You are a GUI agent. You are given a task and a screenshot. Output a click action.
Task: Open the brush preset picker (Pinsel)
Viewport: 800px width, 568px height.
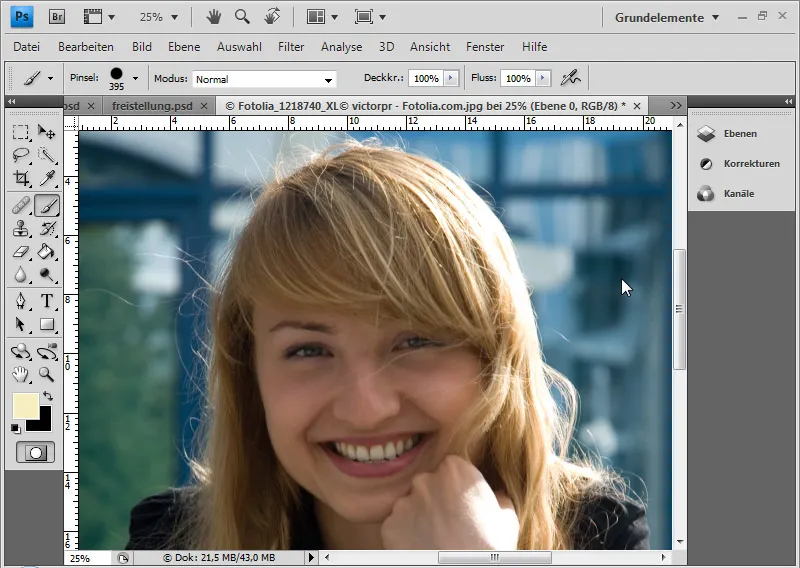click(135, 78)
